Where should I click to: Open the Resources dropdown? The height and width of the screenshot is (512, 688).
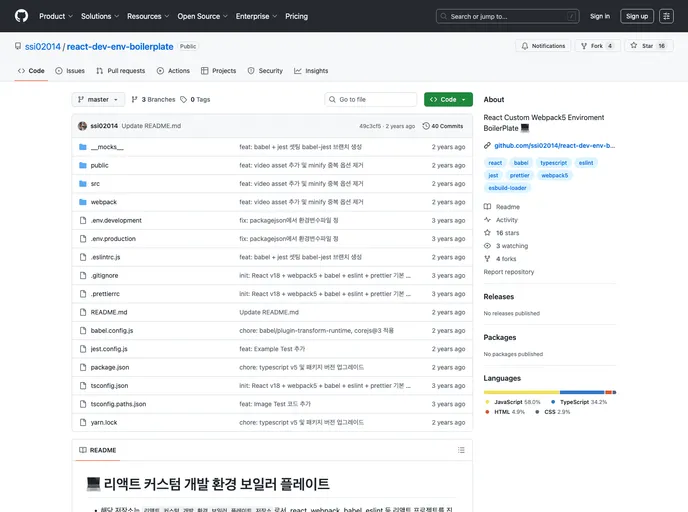click(x=148, y=16)
